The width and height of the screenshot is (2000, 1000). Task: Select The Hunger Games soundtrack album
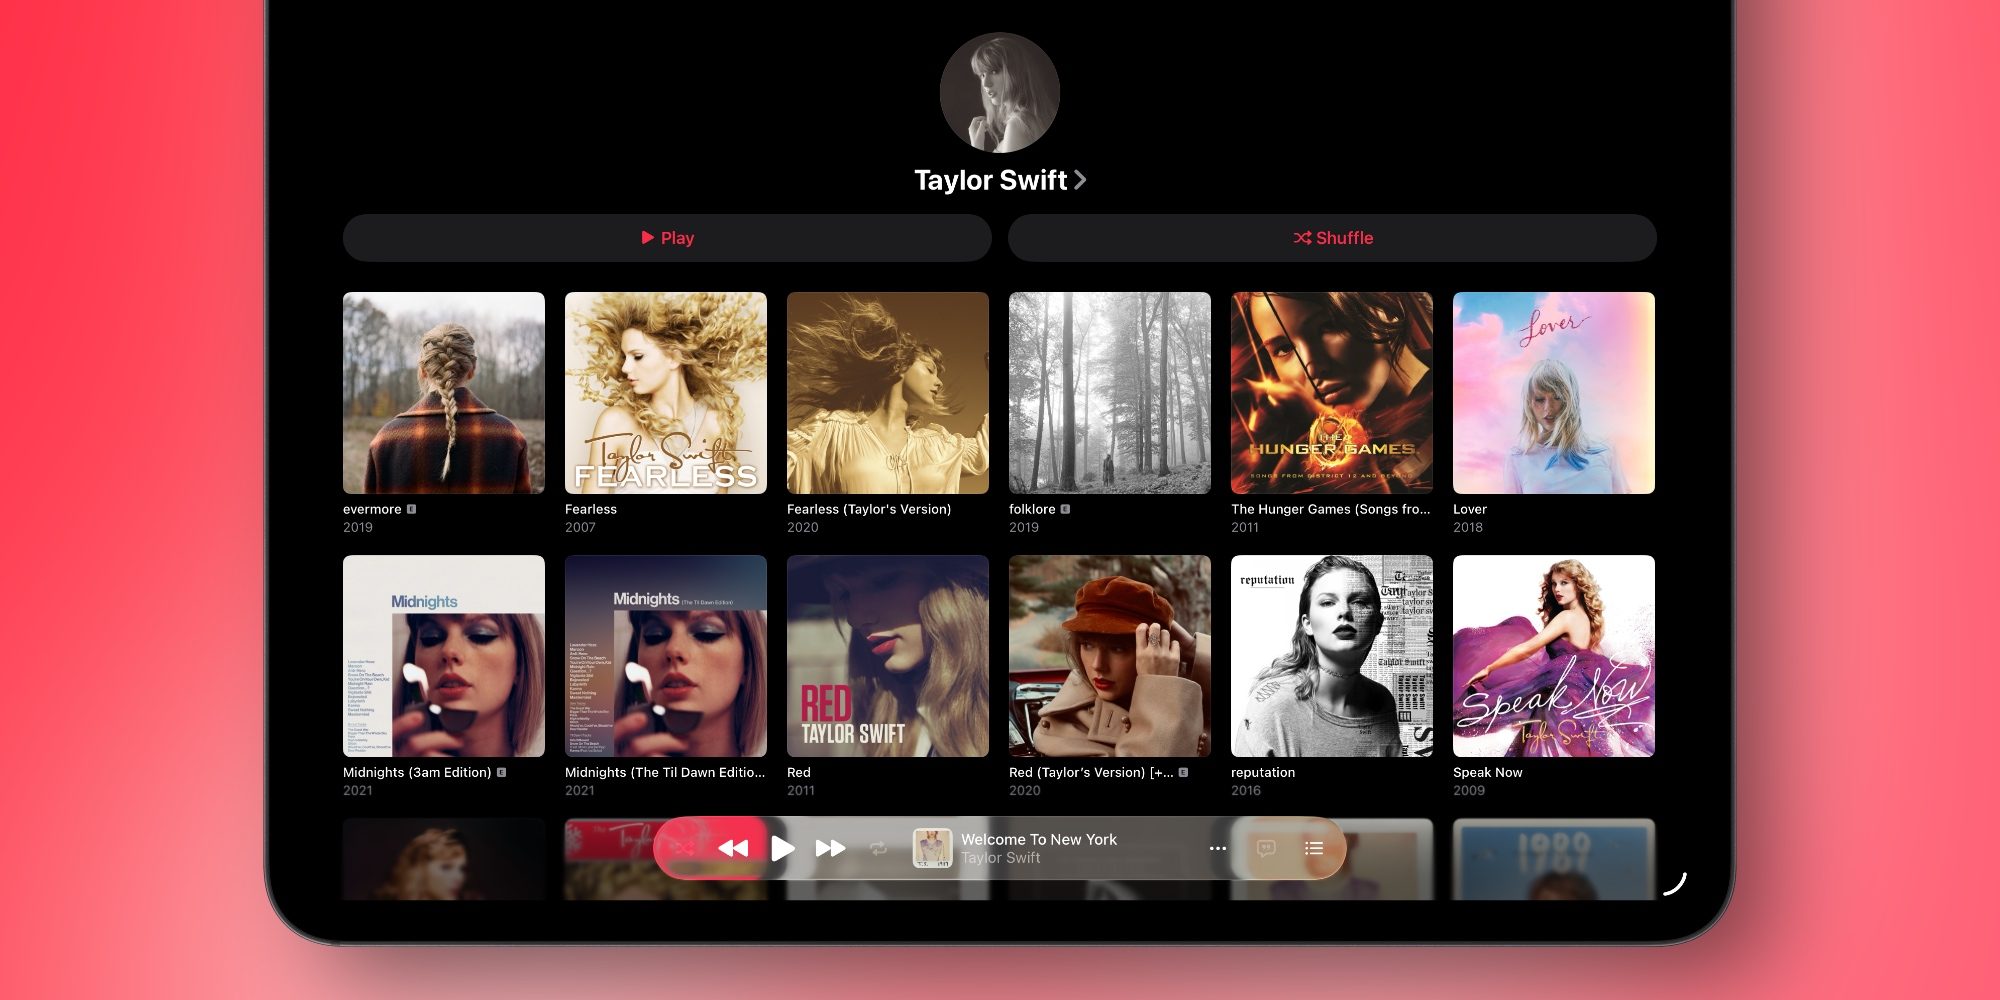point(1332,393)
